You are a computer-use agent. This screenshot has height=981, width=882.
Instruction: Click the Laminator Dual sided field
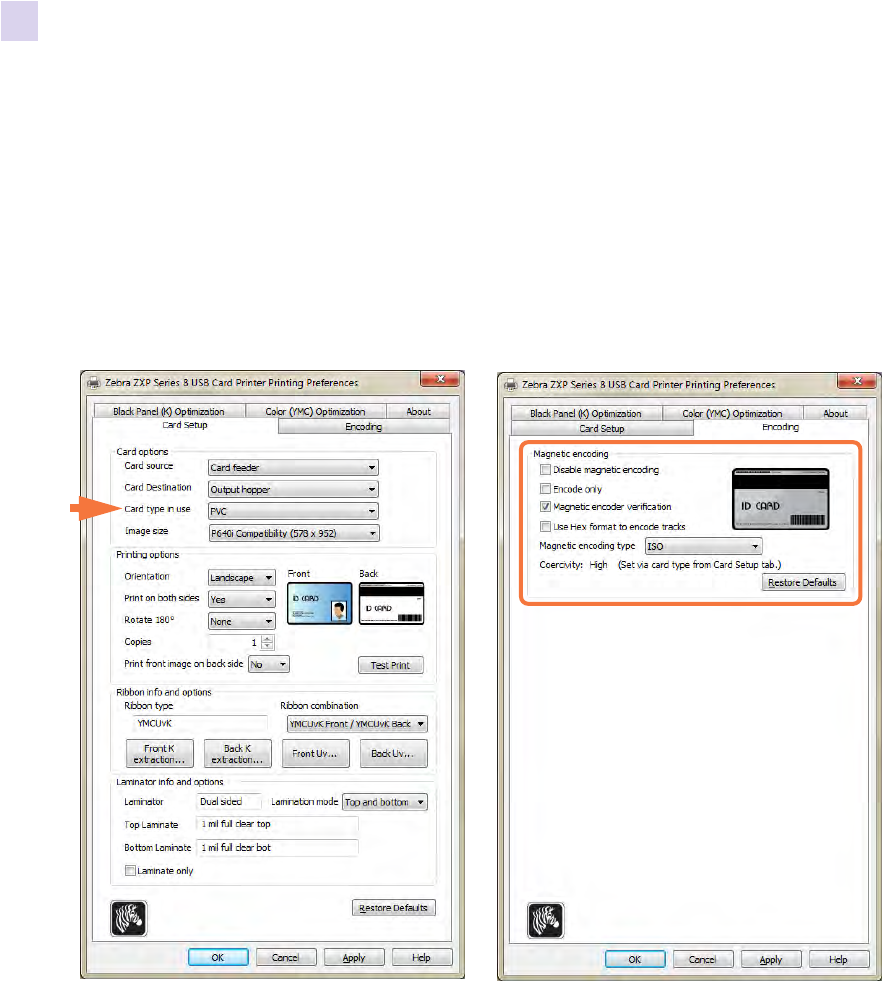point(229,801)
